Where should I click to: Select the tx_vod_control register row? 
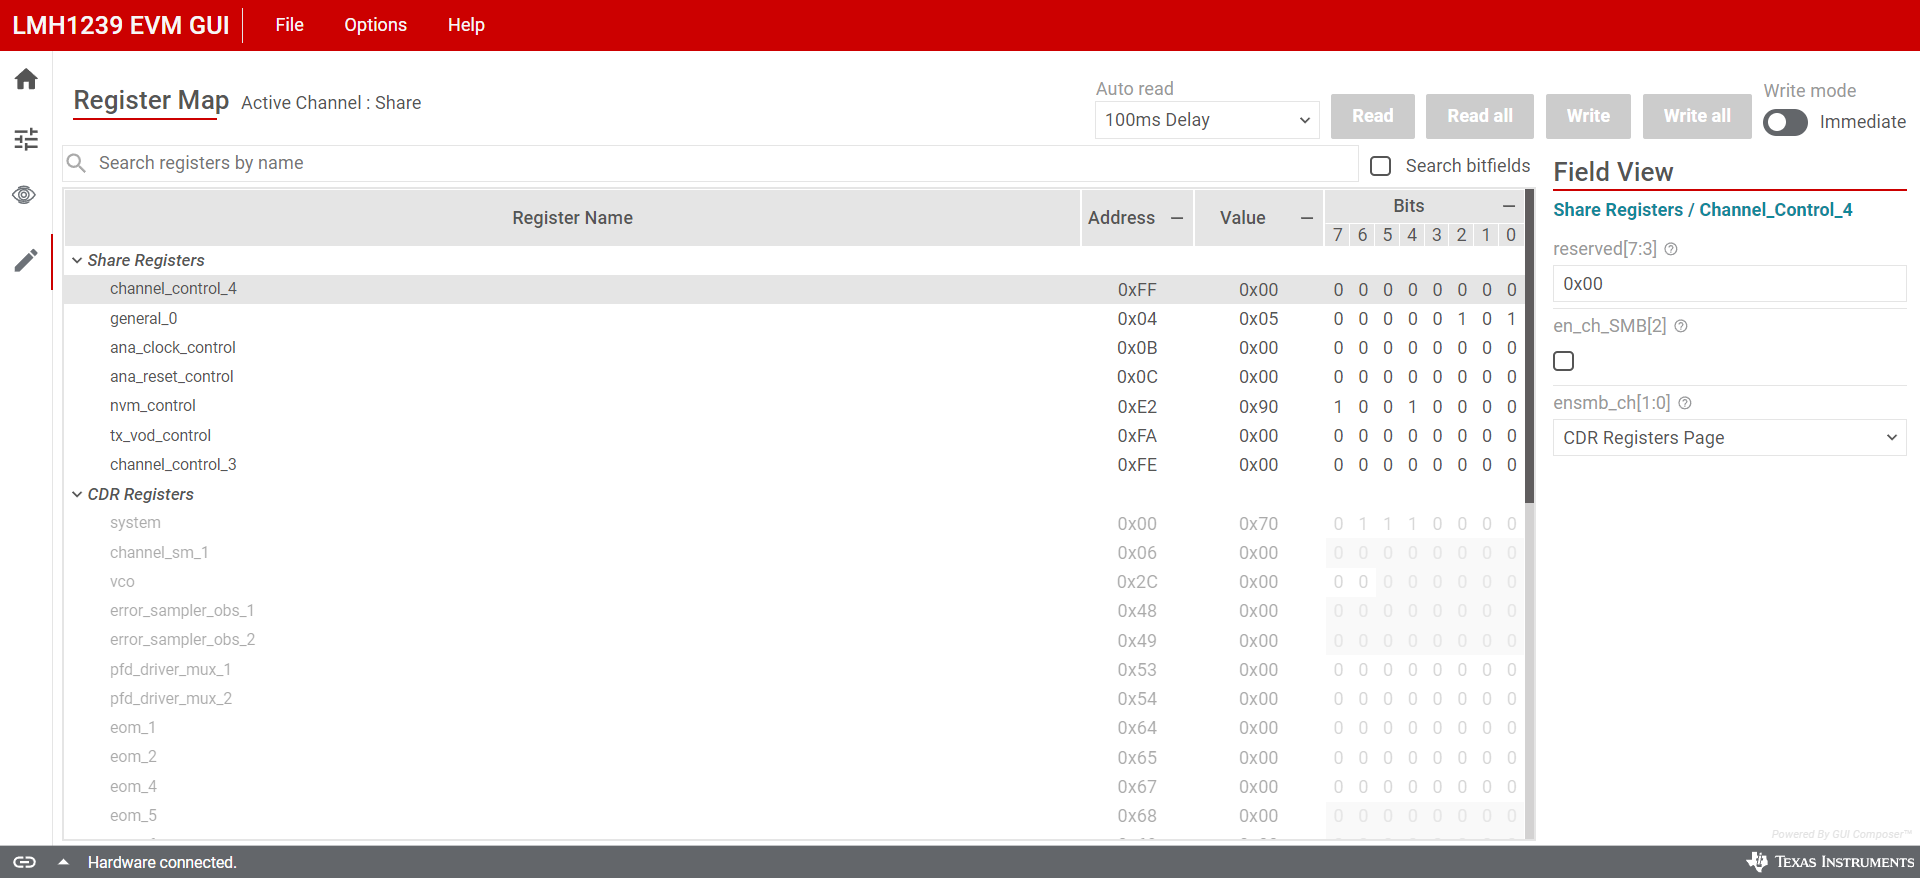[794, 436]
